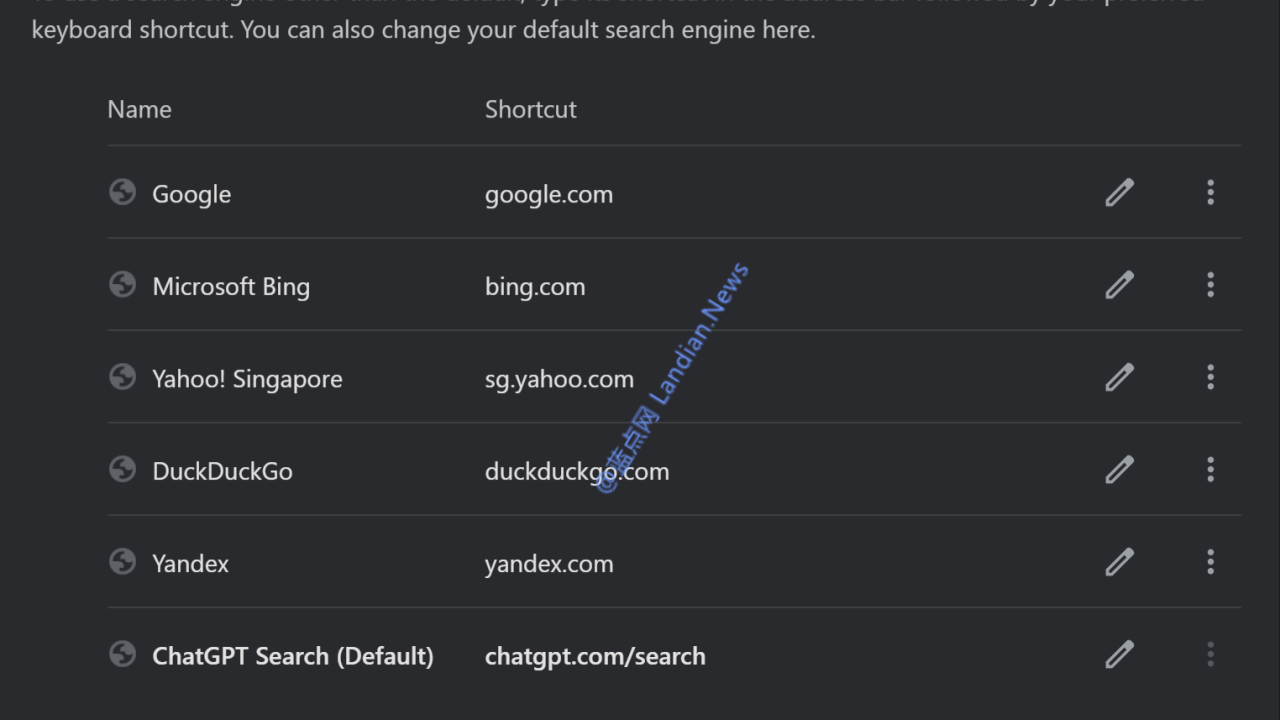Select the ChatGPT Search (Default) name
1280x720 pixels.
tap(292, 656)
